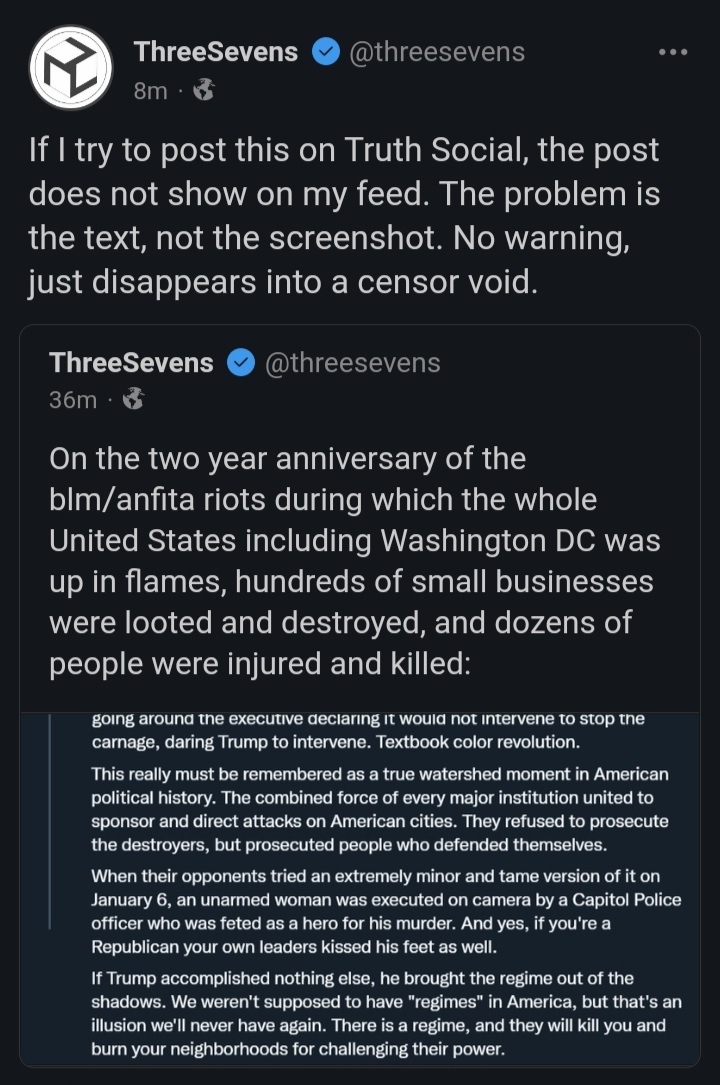Click the paragraph starting 'When their opponents tried'
This screenshot has height=1085, width=720.
(386, 911)
